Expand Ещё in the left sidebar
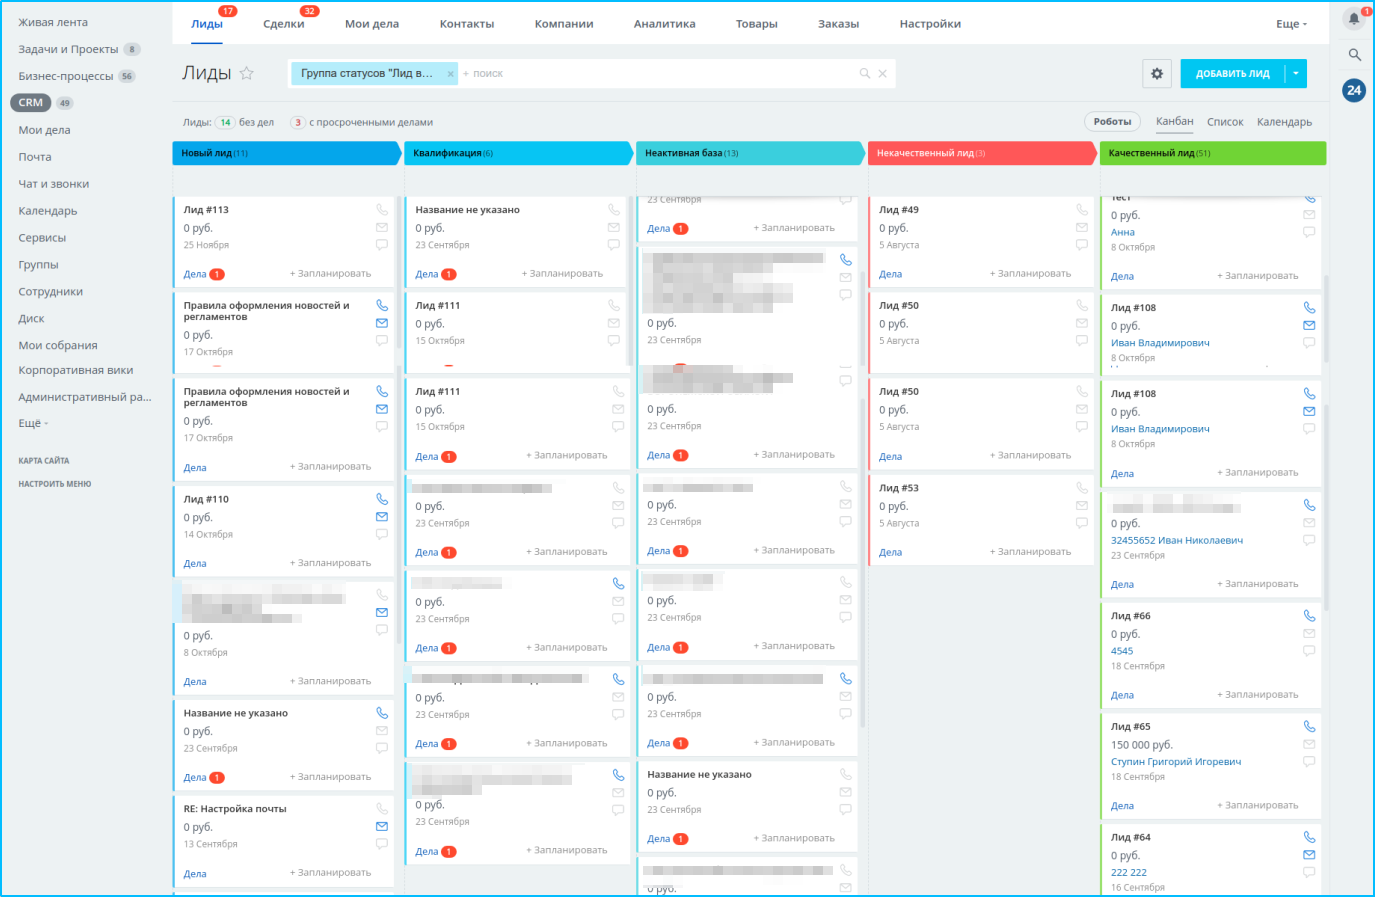 point(32,423)
